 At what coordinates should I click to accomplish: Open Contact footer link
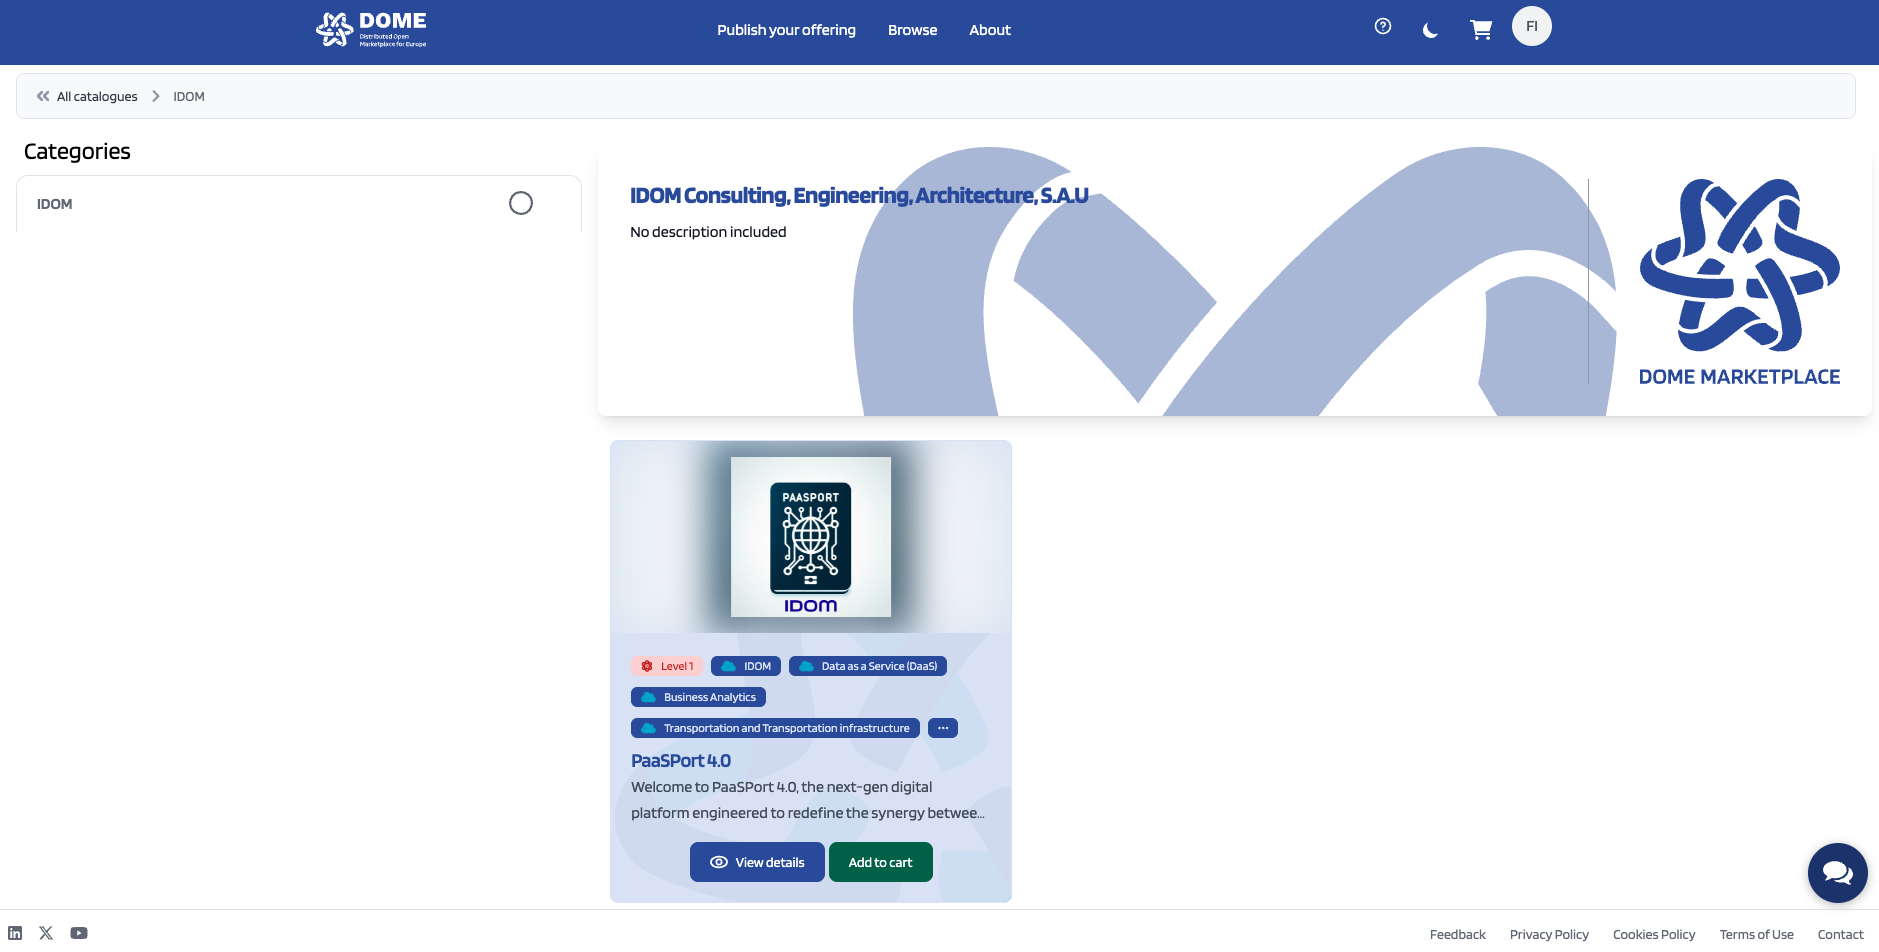(x=1841, y=934)
